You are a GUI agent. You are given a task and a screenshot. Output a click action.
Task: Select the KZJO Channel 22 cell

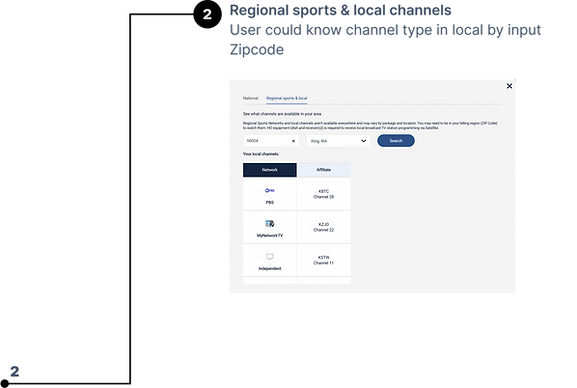(x=324, y=227)
